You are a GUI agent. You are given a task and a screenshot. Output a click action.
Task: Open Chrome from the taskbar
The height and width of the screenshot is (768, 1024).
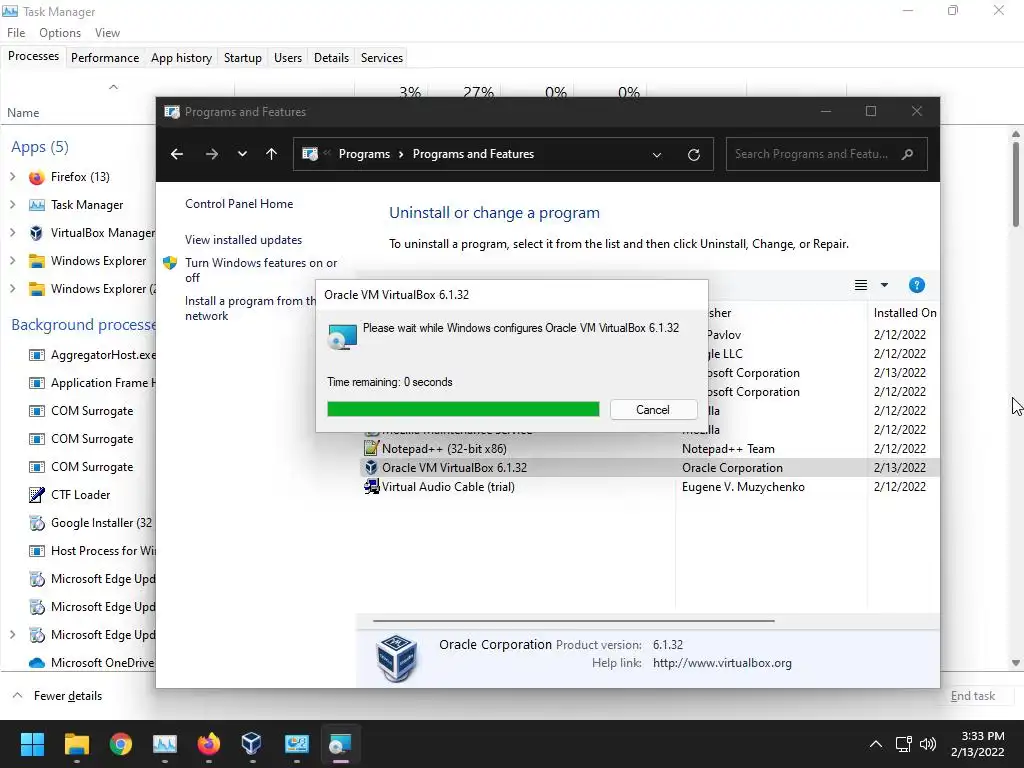tap(121, 744)
